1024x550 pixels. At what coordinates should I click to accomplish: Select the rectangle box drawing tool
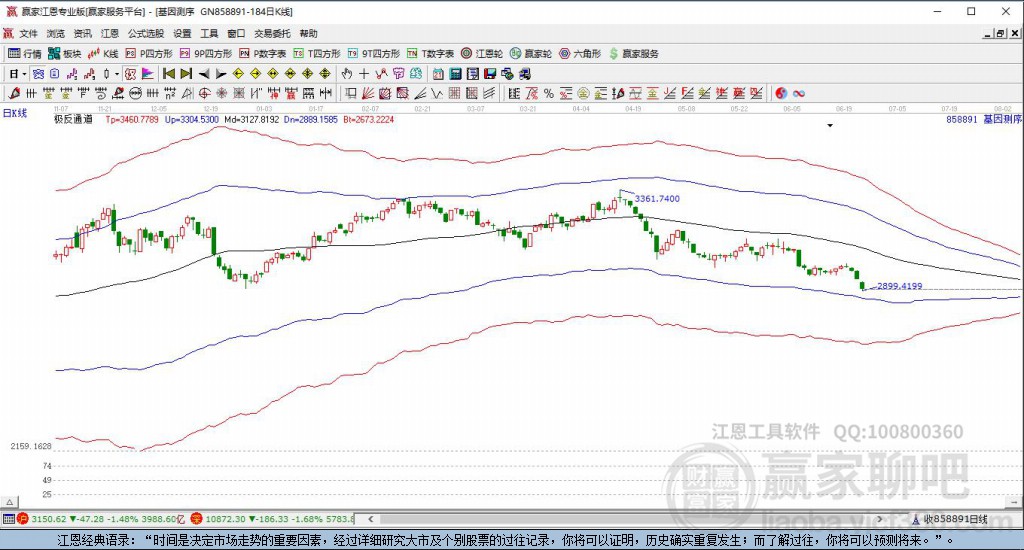[x=351, y=93]
